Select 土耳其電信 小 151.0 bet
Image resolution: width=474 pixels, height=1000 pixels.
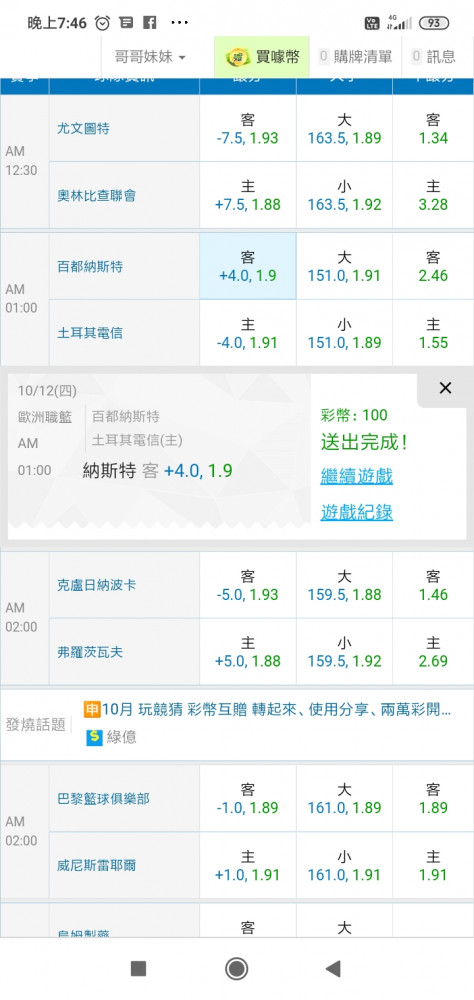point(344,333)
